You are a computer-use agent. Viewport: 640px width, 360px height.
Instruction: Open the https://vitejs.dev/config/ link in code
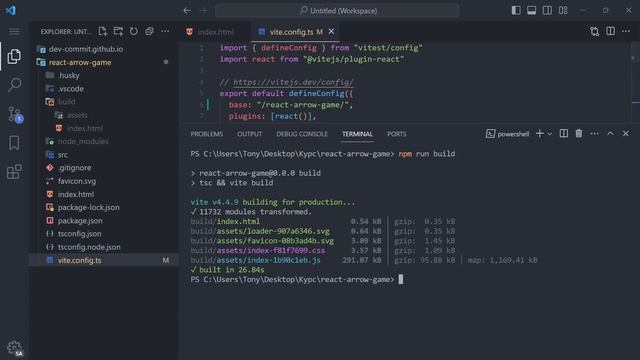(x=293, y=82)
